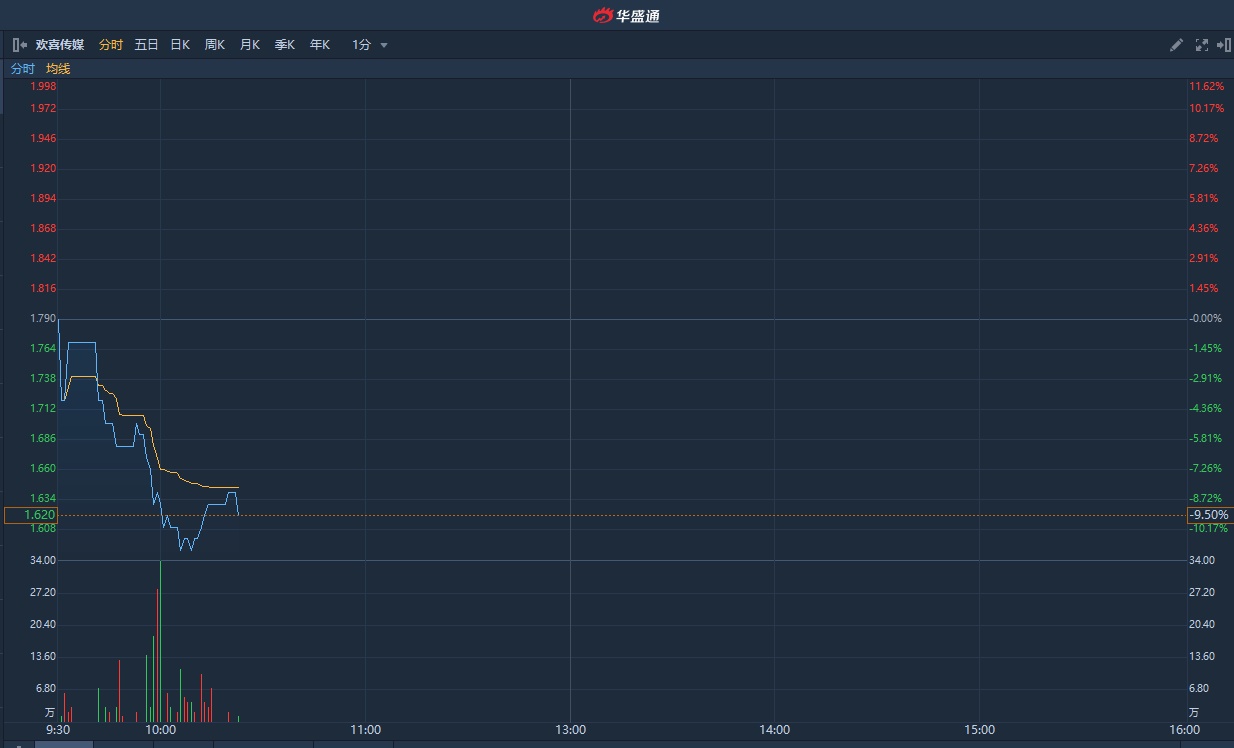Switch to the 五日 five-day view

[x=146, y=45]
